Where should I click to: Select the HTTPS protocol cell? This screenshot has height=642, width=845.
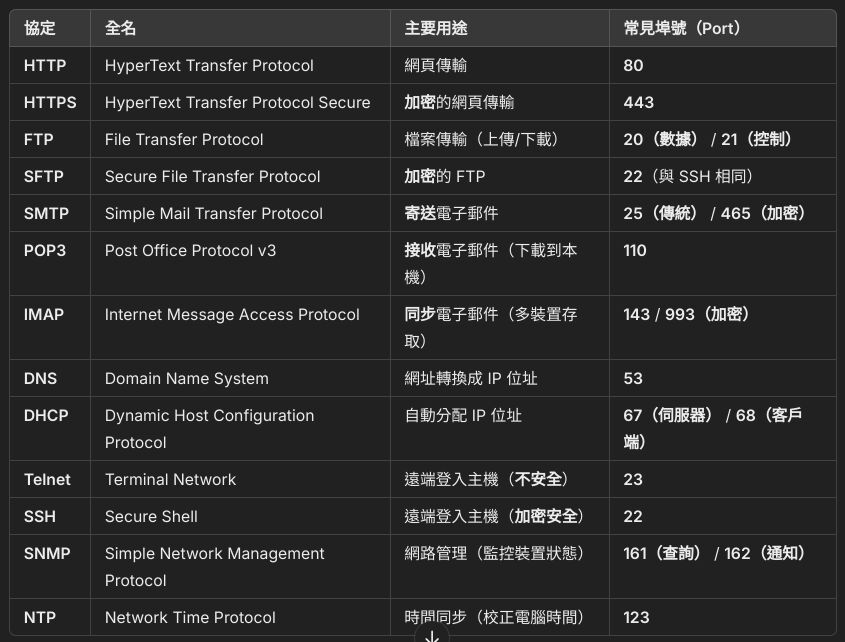(50, 102)
